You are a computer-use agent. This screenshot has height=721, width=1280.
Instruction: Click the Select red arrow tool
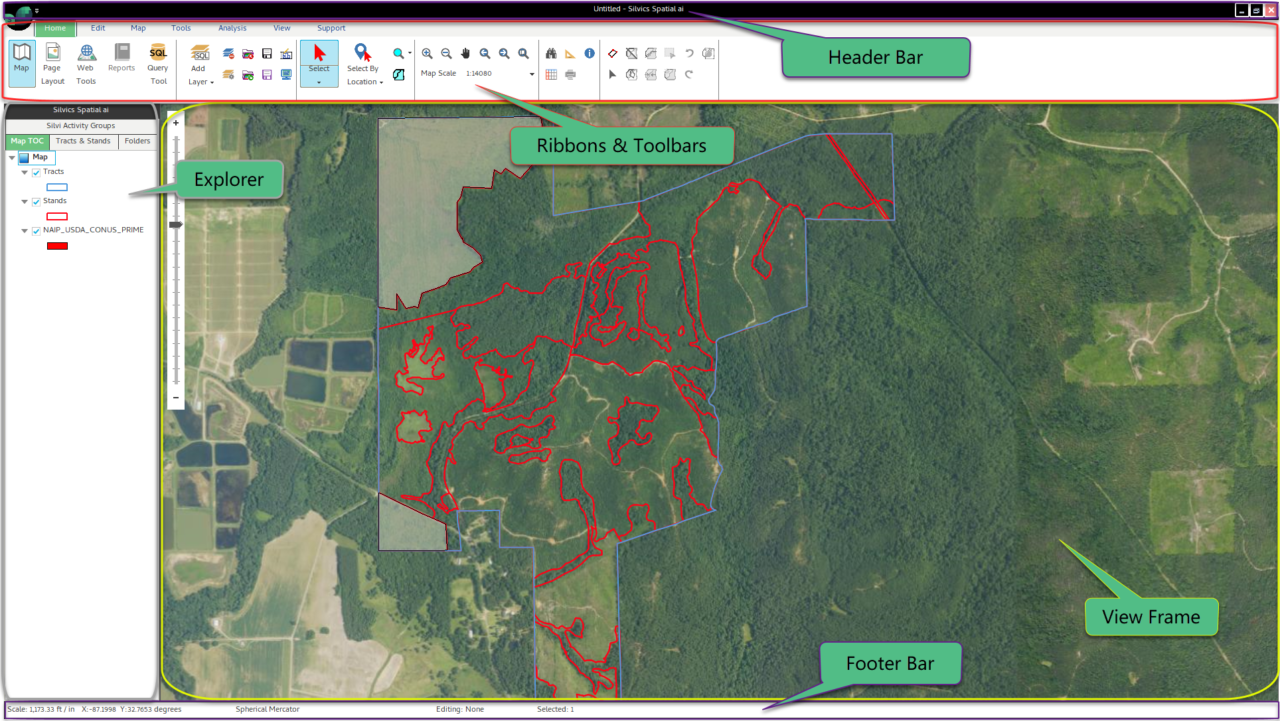[x=319, y=55]
